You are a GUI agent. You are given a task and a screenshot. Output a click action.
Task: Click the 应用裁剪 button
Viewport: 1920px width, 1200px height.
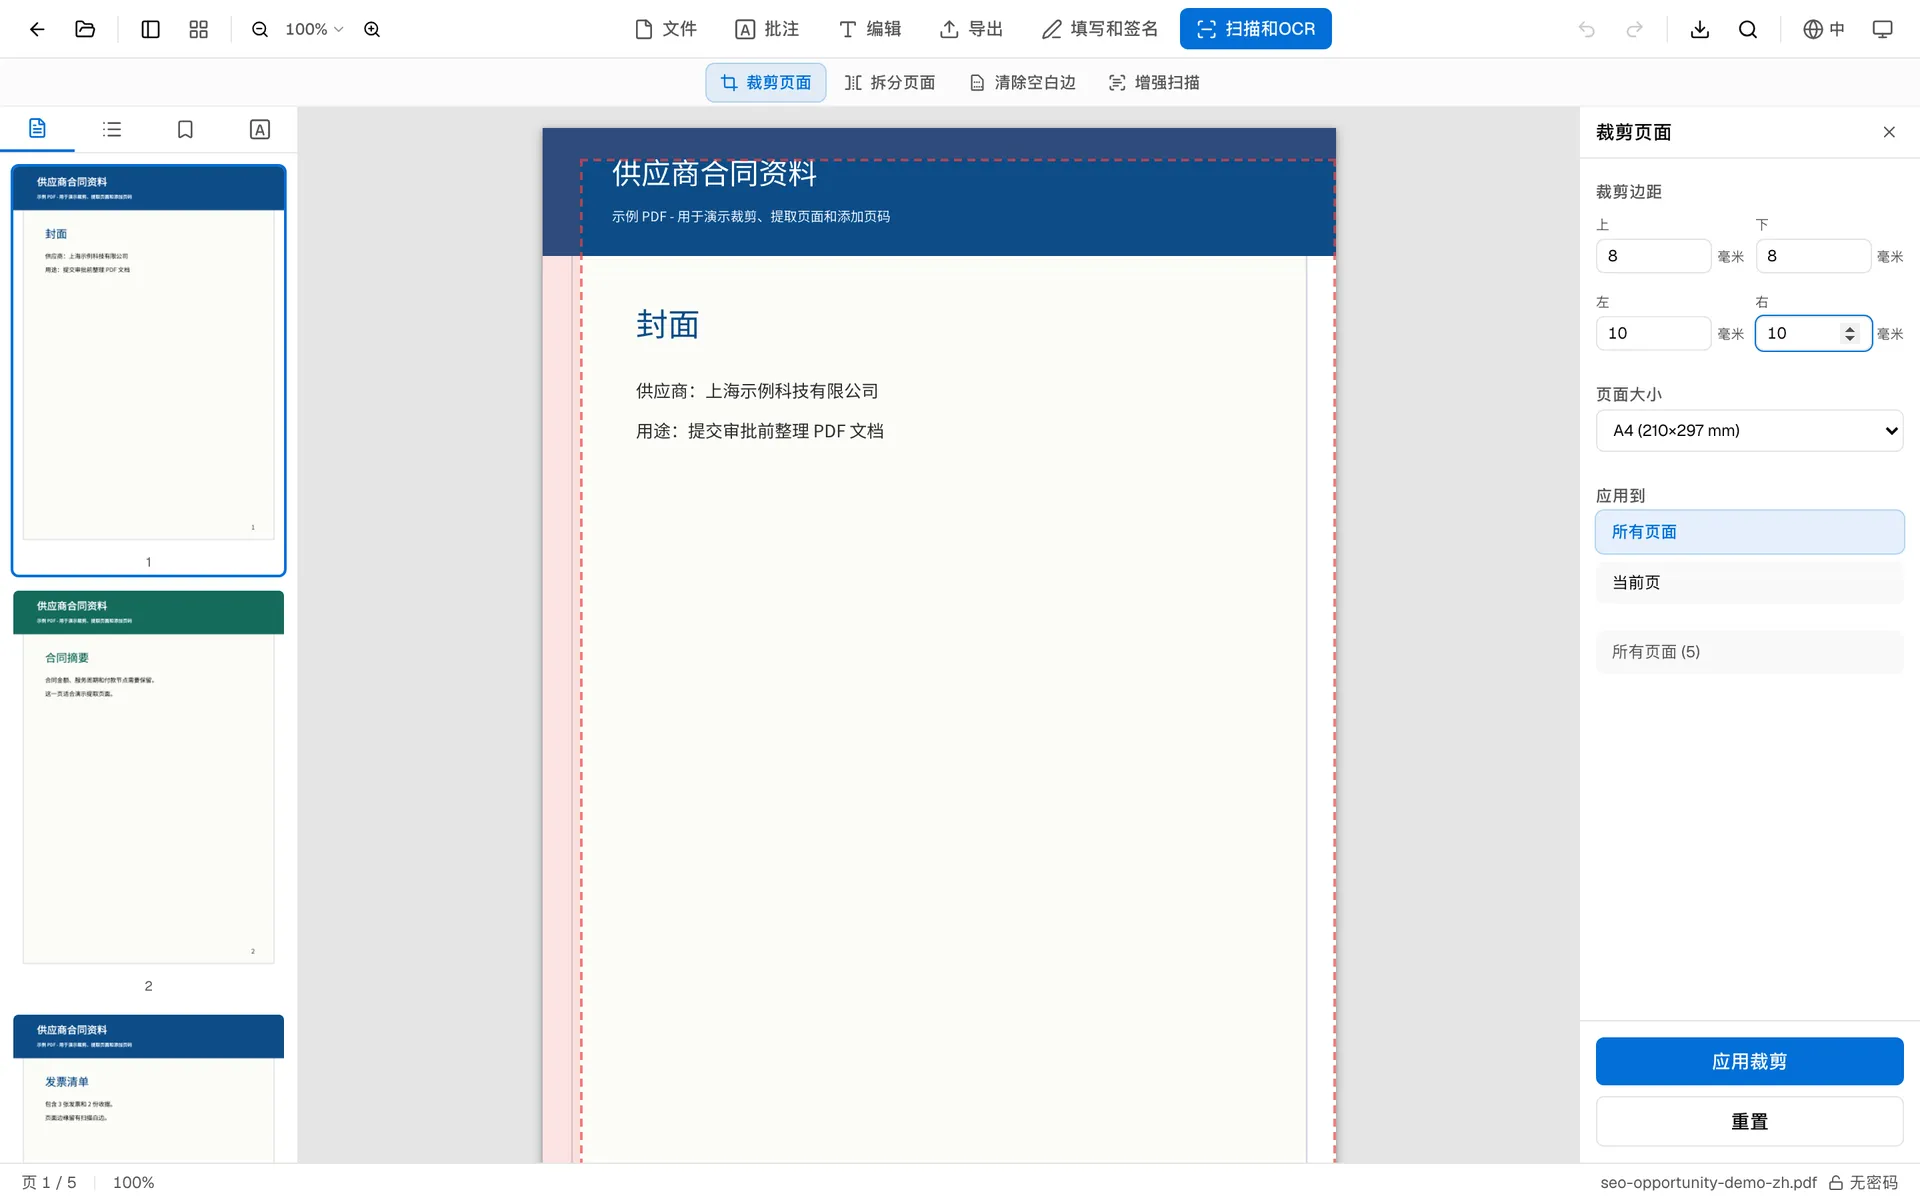pyautogui.click(x=1749, y=1061)
